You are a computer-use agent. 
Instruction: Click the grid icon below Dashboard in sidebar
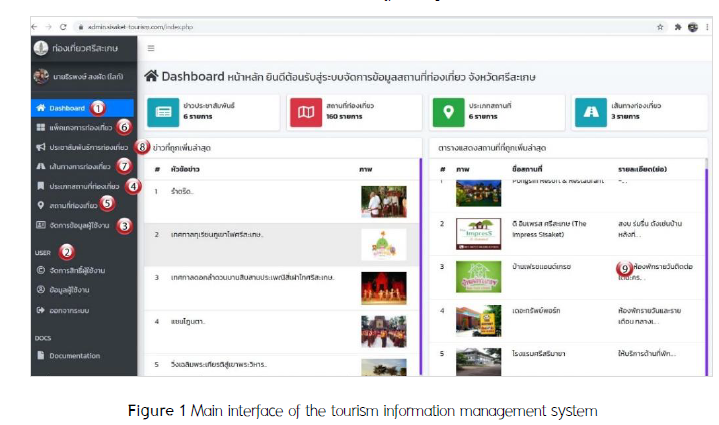40,127
